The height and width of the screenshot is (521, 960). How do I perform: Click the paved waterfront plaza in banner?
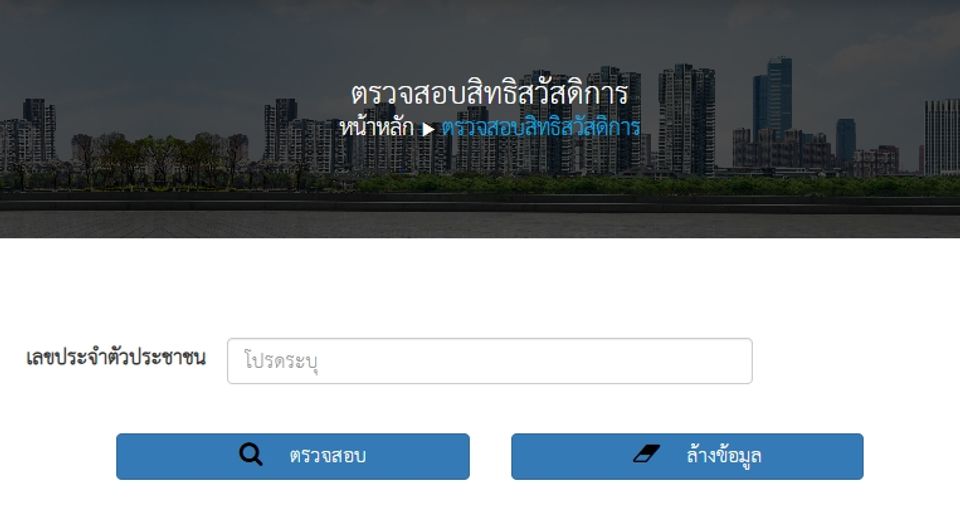pyautogui.click(x=480, y=223)
